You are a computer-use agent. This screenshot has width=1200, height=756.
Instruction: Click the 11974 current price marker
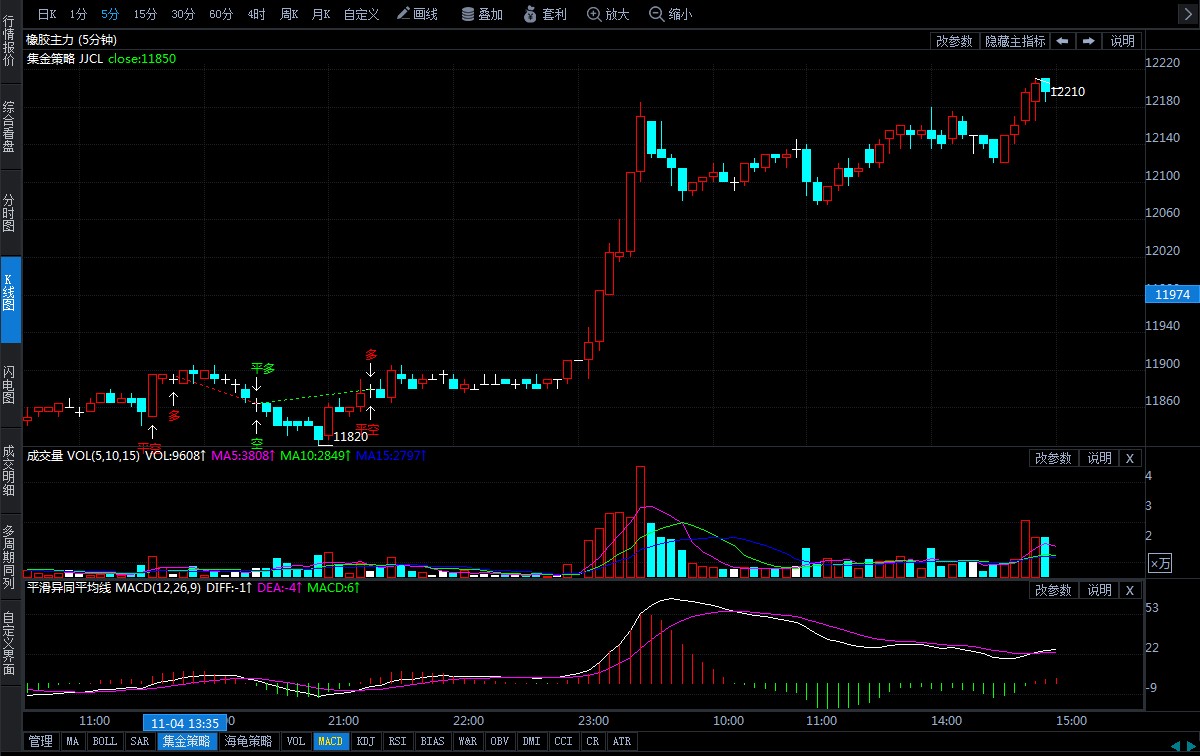click(1171, 295)
